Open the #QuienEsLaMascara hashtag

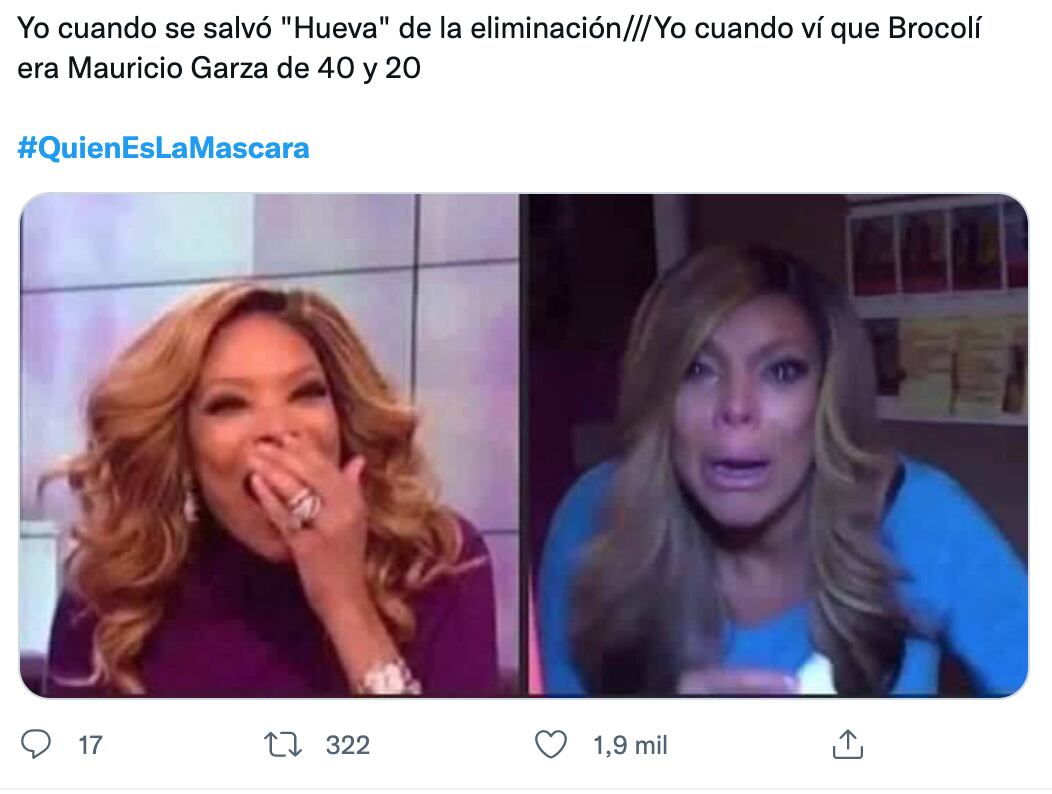(x=163, y=148)
